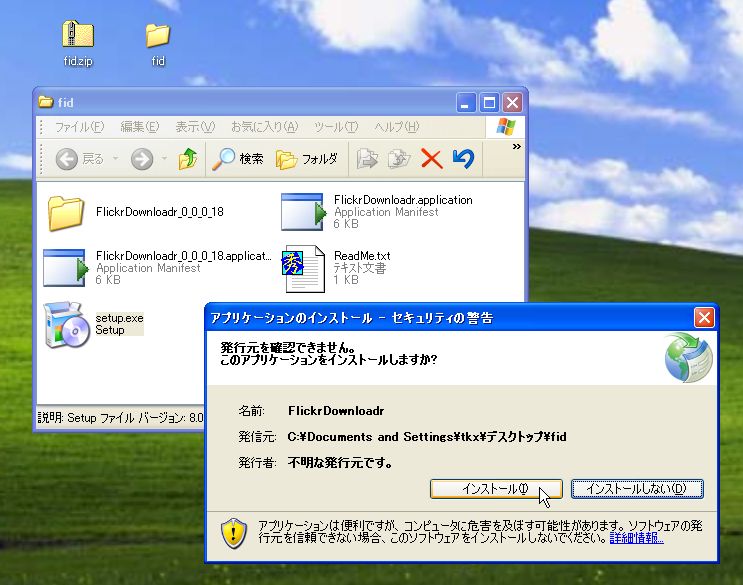Click the Forward arrow in Explorer toolbar
The height and width of the screenshot is (585, 743).
[x=142, y=159]
